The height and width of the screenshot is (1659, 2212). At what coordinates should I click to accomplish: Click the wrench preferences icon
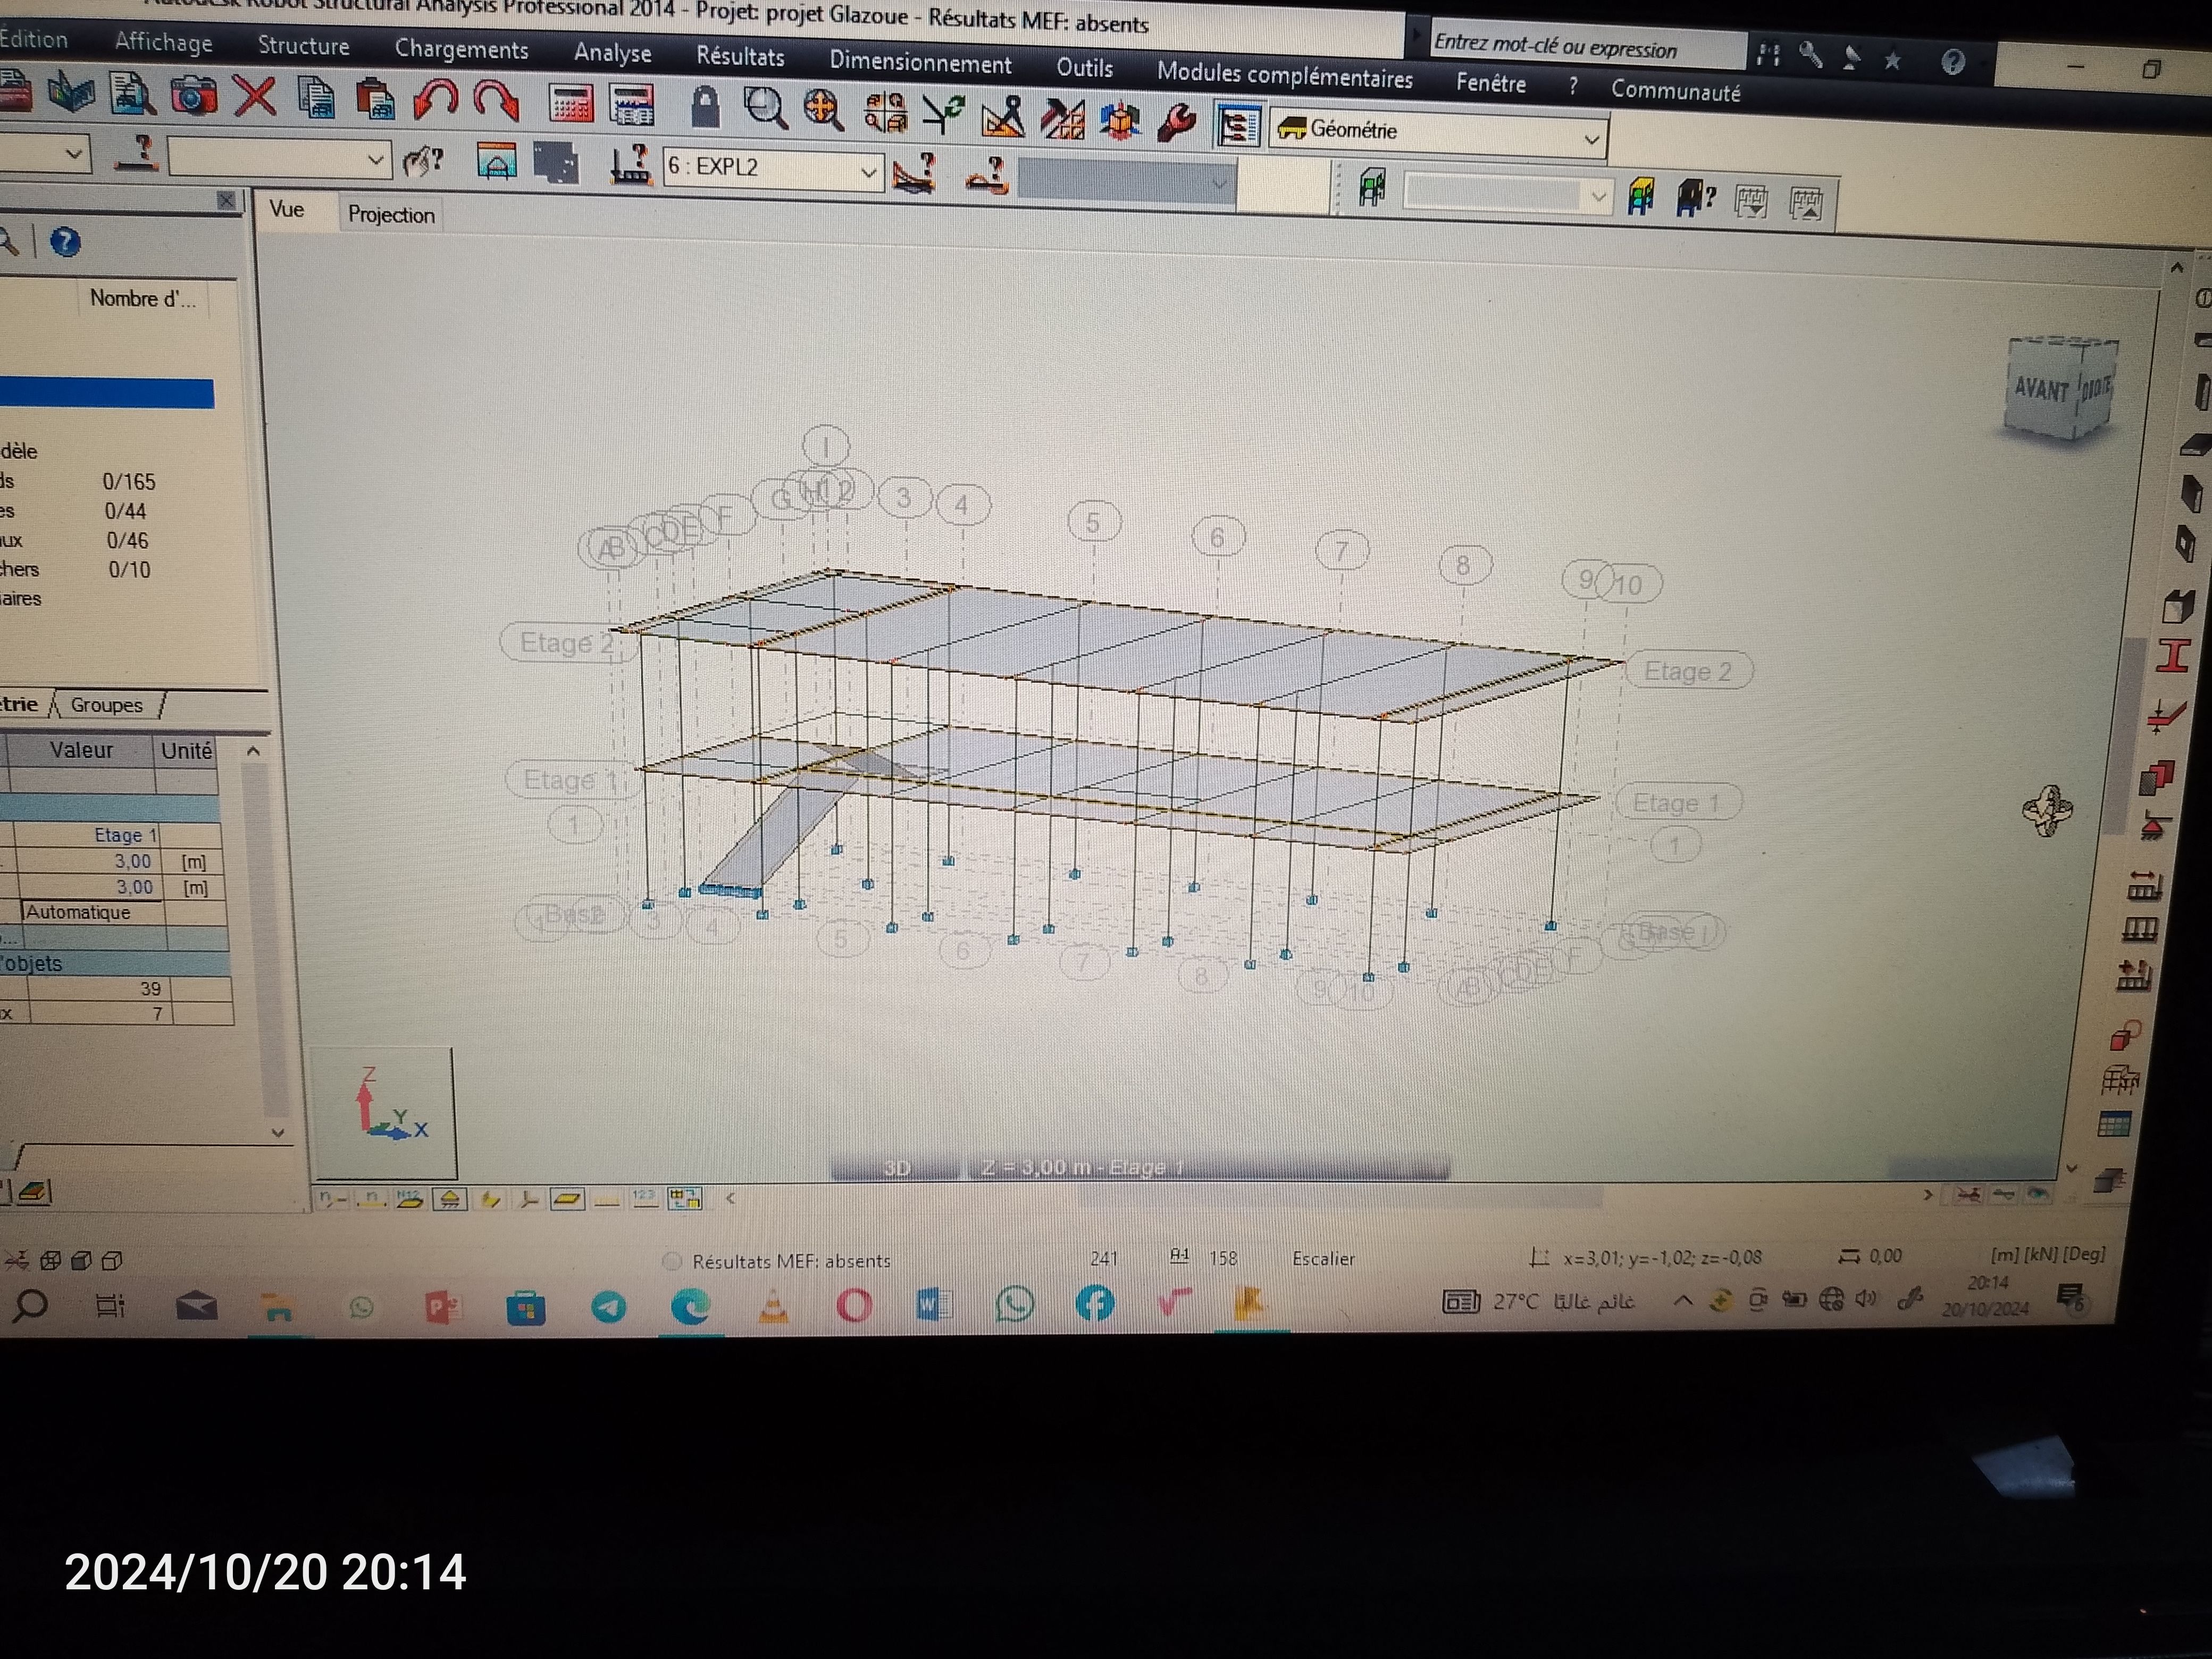coord(1177,123)
